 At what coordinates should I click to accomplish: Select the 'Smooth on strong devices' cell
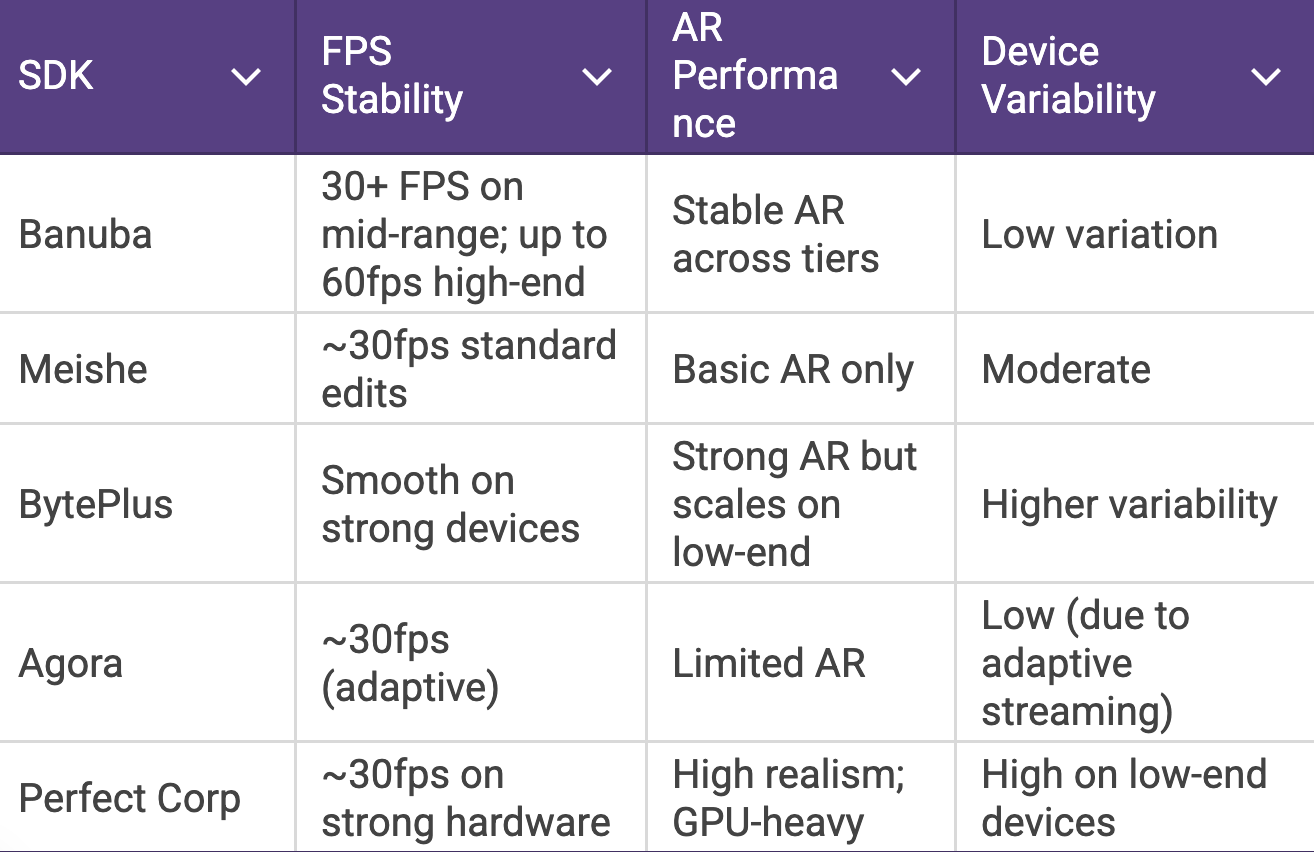[x=450, y=504]
